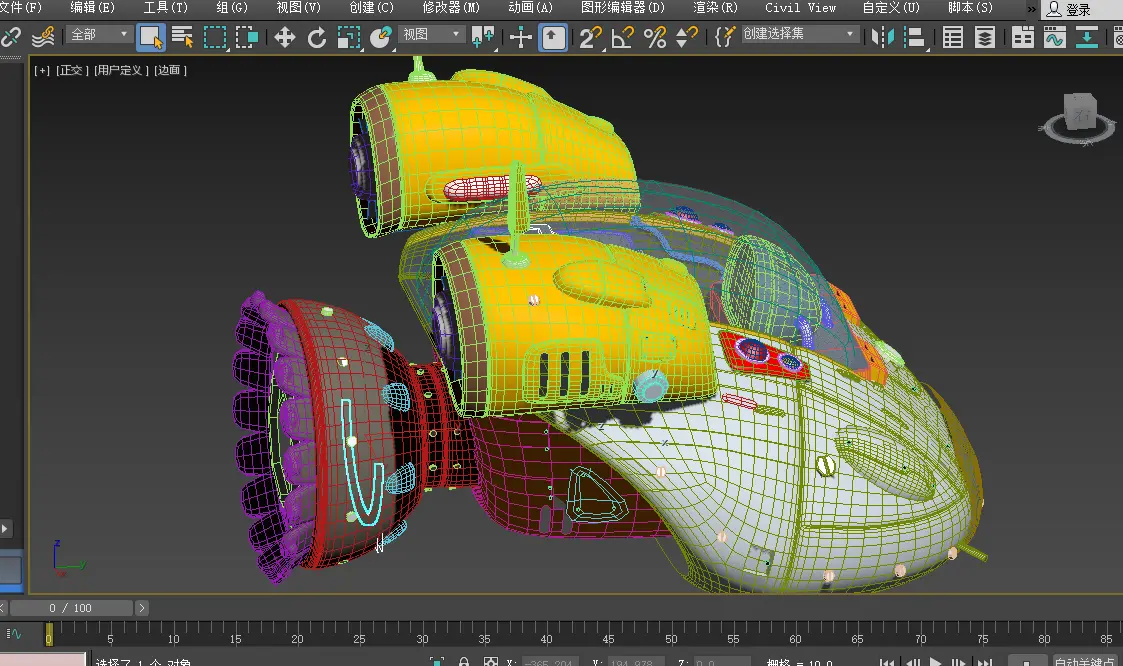The image size is (1123, 666).
Task: Open Select by Name list
Action: [x=182, y=38]
